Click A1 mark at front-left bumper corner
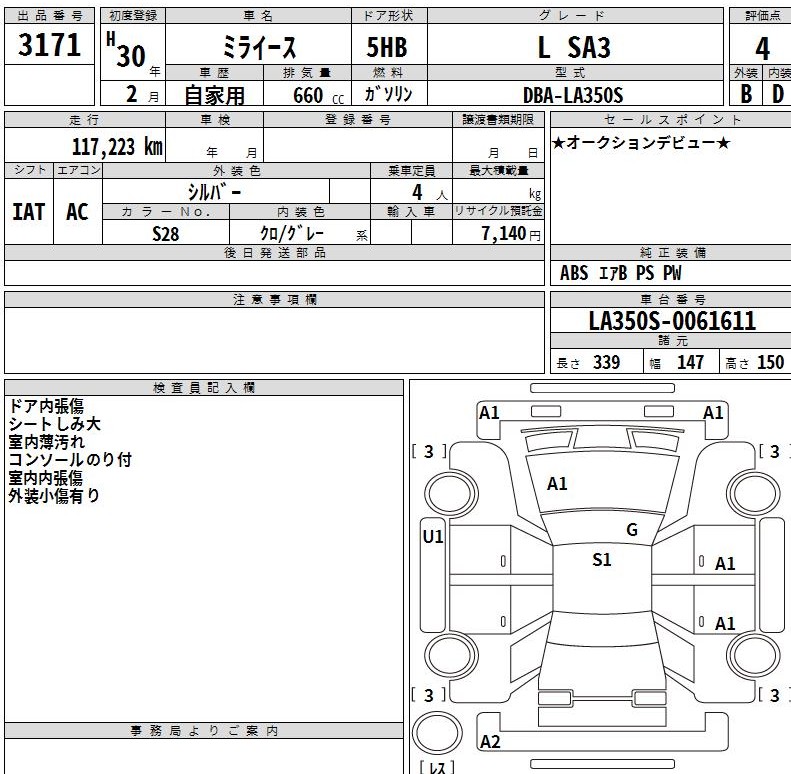Screen dimensions: 791x774 [x=489, y=413]
